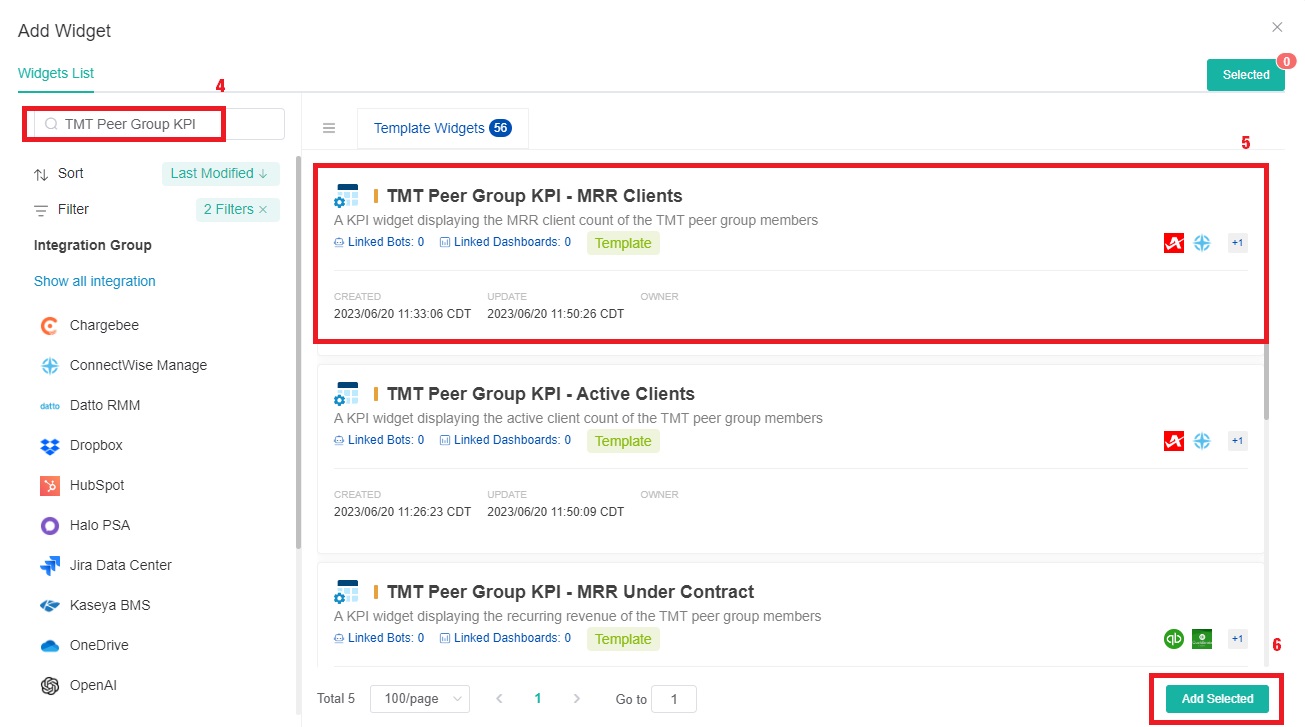1305x727 pixels.
Task: Click the Kaseya BMS logo icon
Action: click(x=50, y=606)
